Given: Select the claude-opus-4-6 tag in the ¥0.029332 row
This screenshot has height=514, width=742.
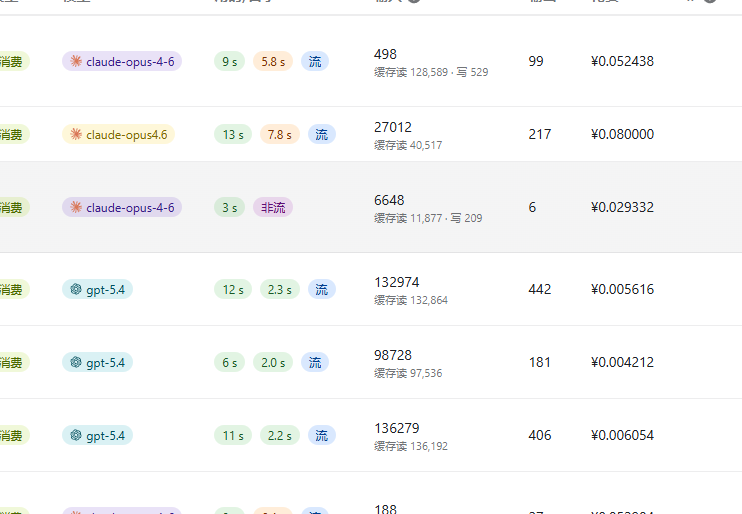Looking at the screenshot, I should [x=122, y=207].
